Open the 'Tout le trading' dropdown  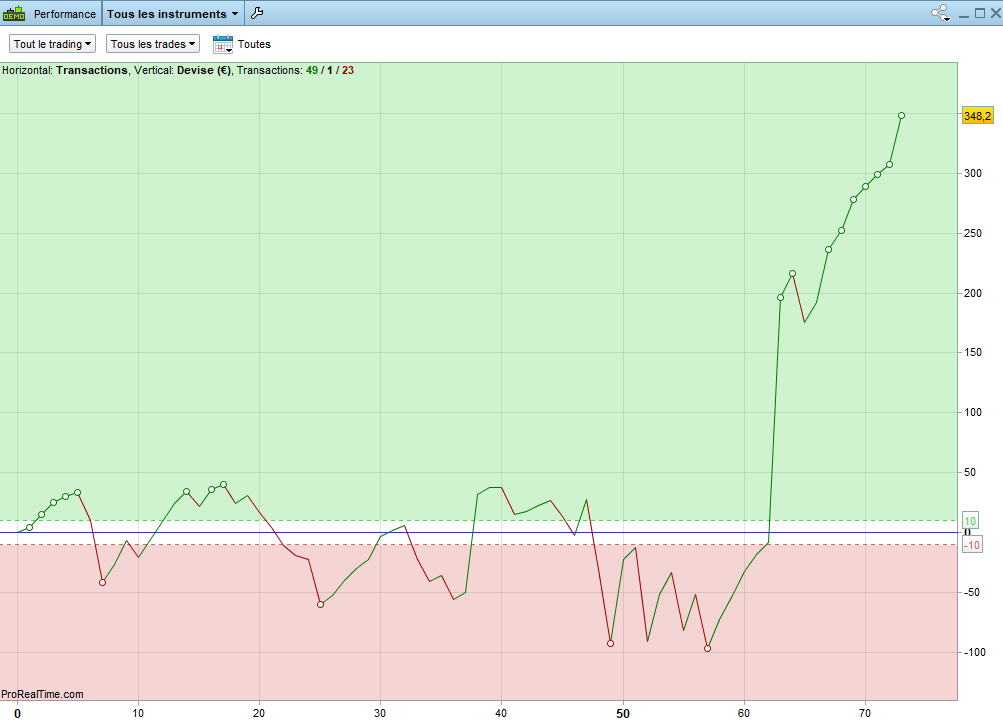tap(52, 44)
